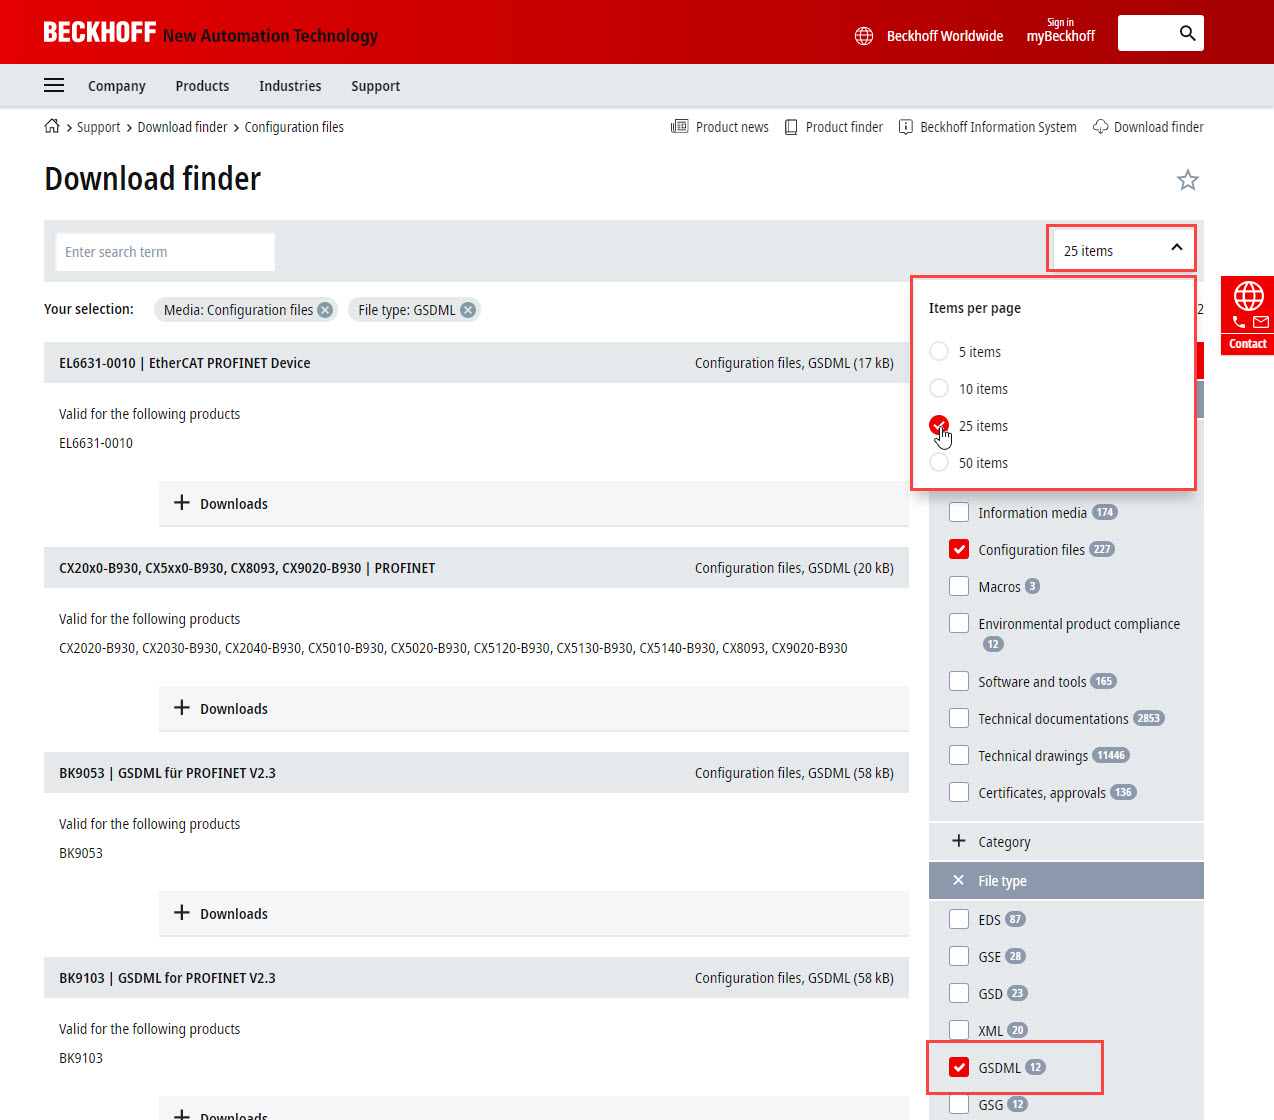Open the Product finder

(833, 127)
